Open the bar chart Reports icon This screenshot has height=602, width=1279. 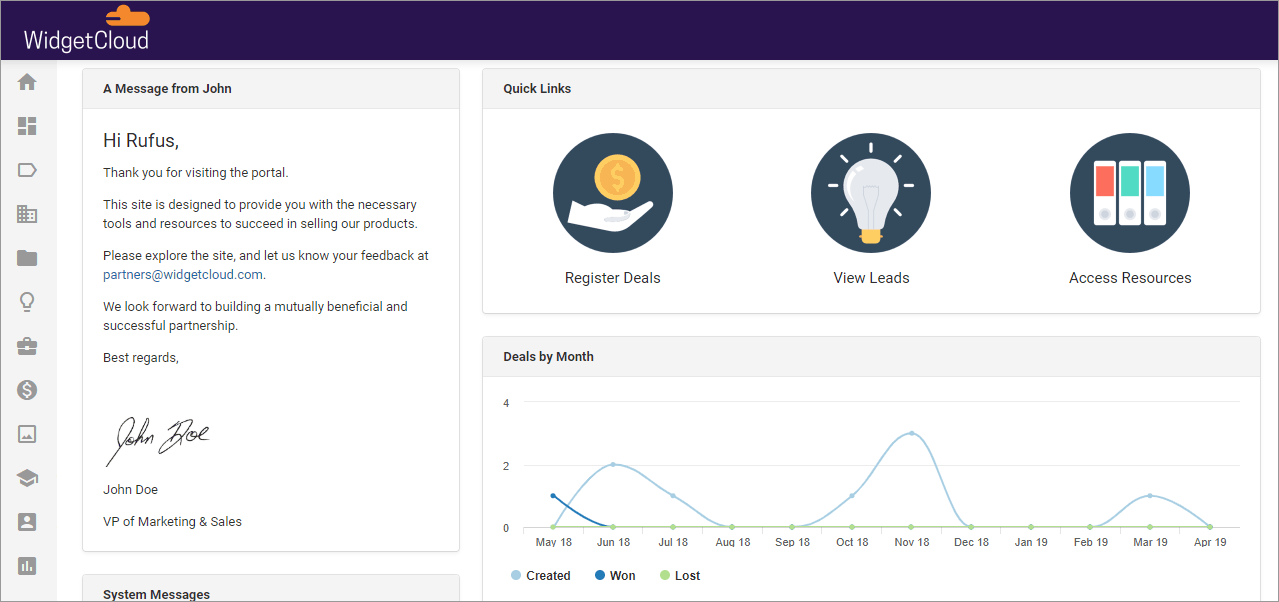click(26, 565)
